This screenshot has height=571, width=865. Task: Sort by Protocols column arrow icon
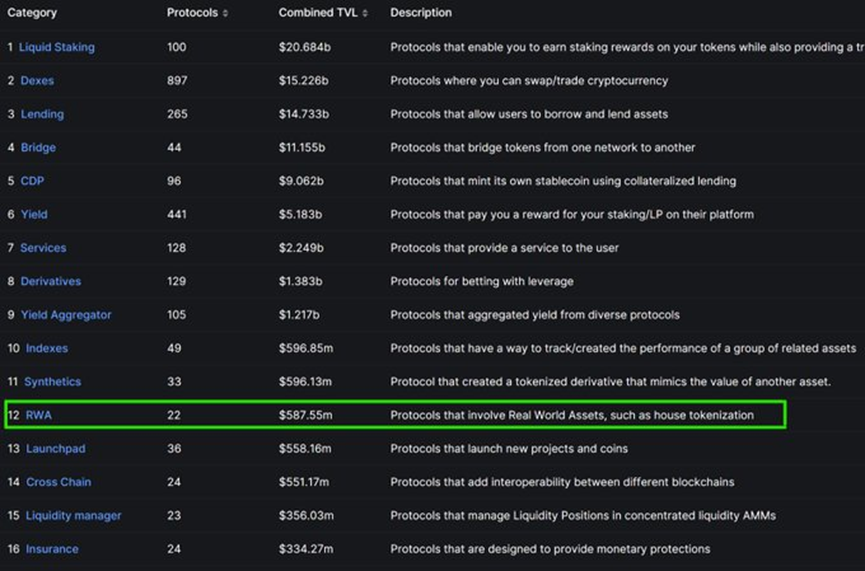click(x=225, y=13)
